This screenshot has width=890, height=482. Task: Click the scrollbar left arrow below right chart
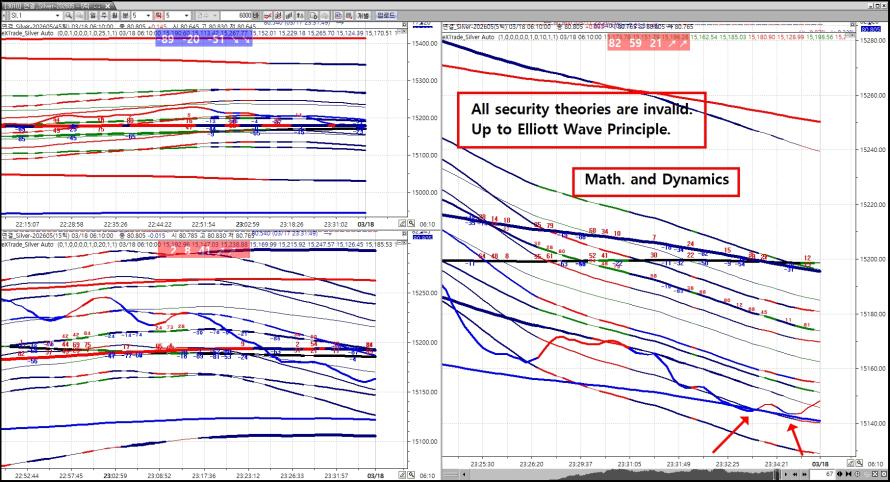point(464,474)
